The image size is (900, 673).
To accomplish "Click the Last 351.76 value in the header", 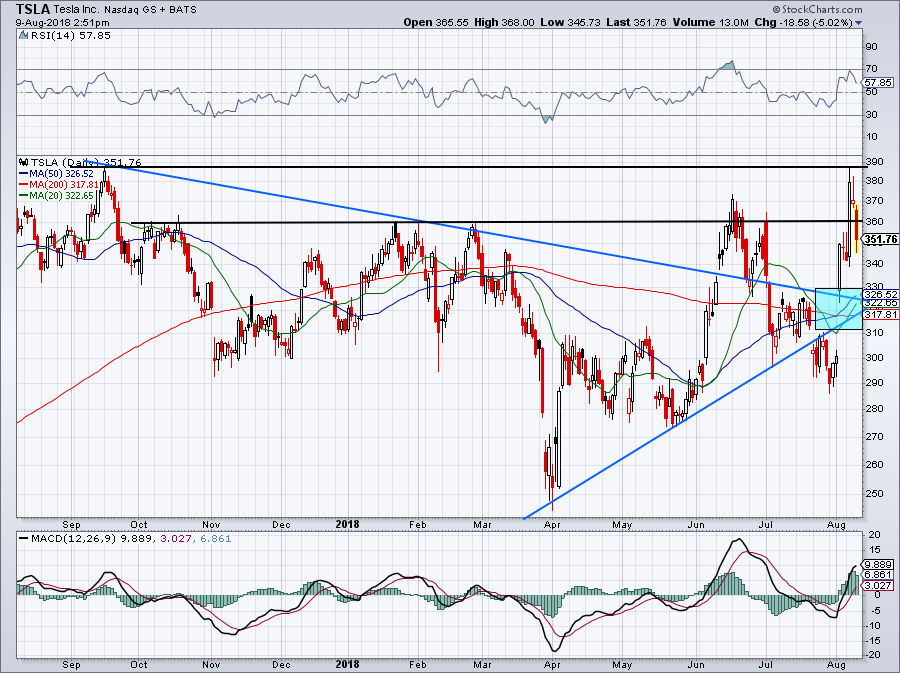I will 636,22.
